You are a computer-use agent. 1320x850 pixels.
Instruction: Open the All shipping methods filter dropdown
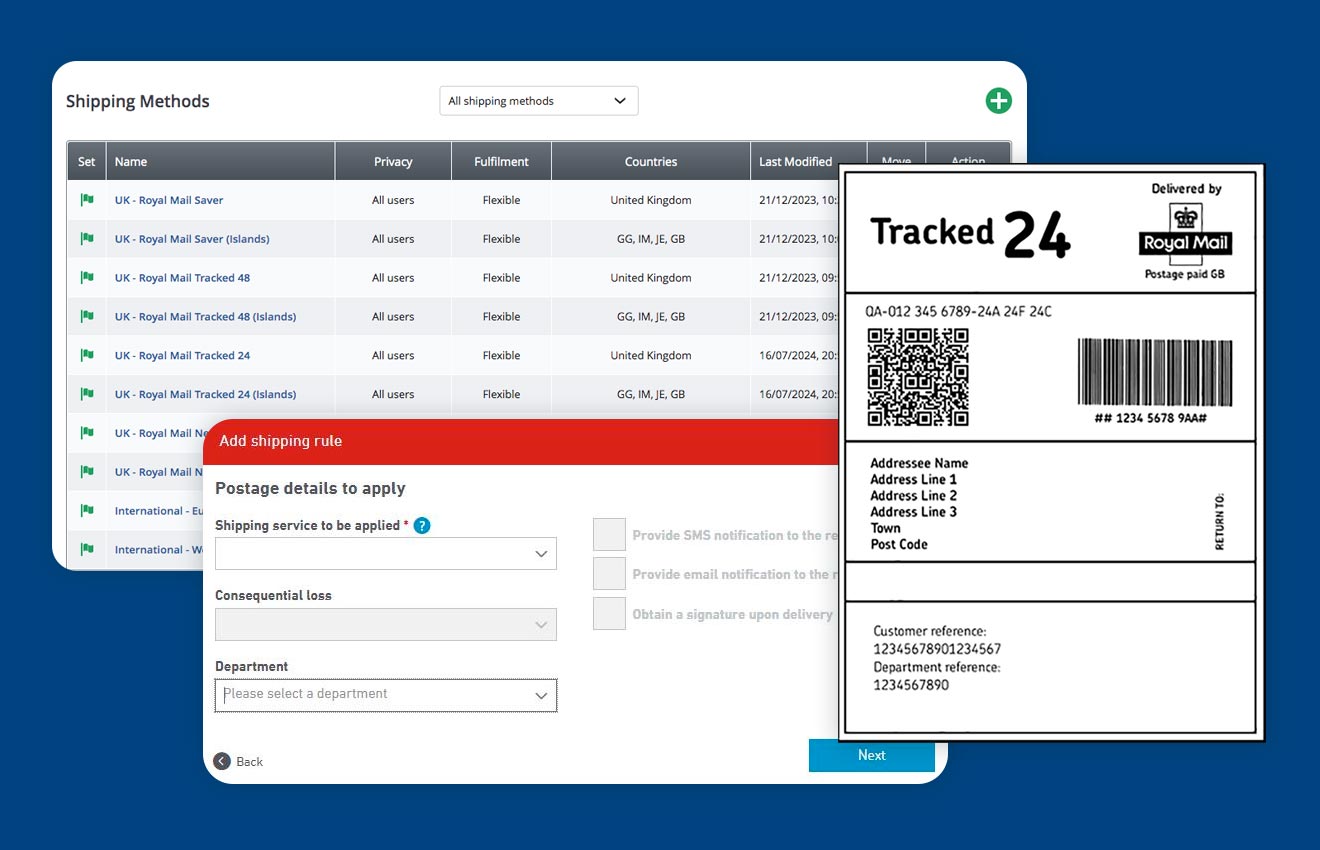538,100
